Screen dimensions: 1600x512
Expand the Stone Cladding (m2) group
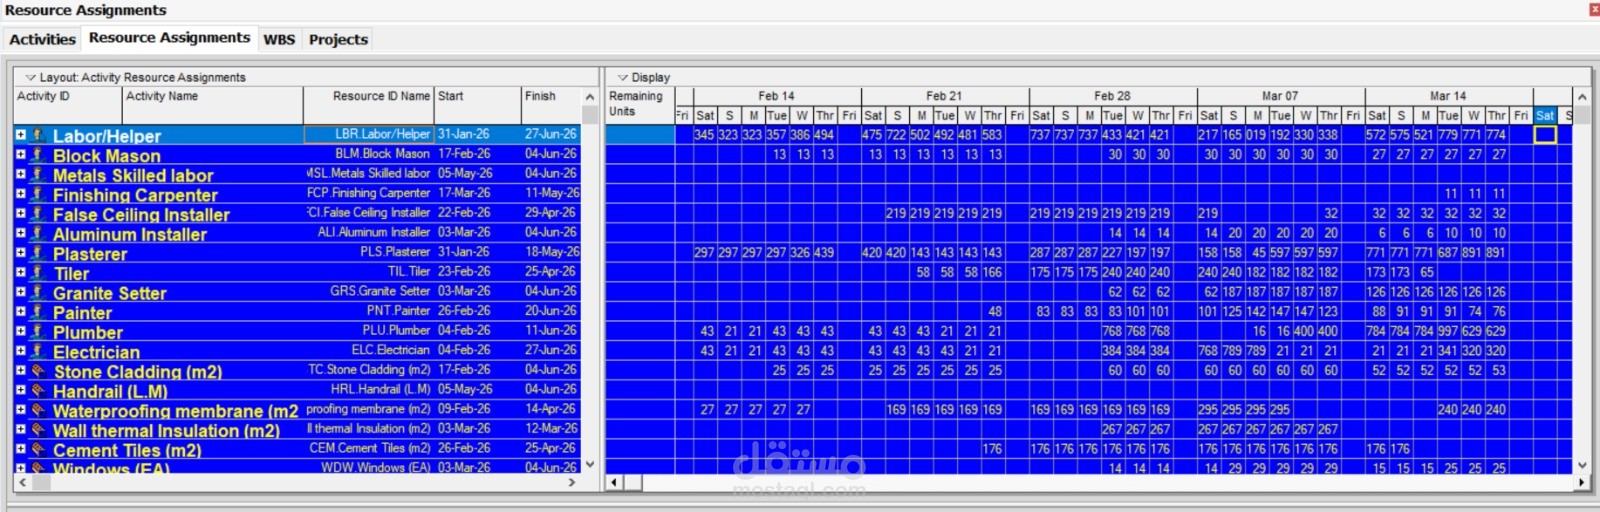[20, 370]
